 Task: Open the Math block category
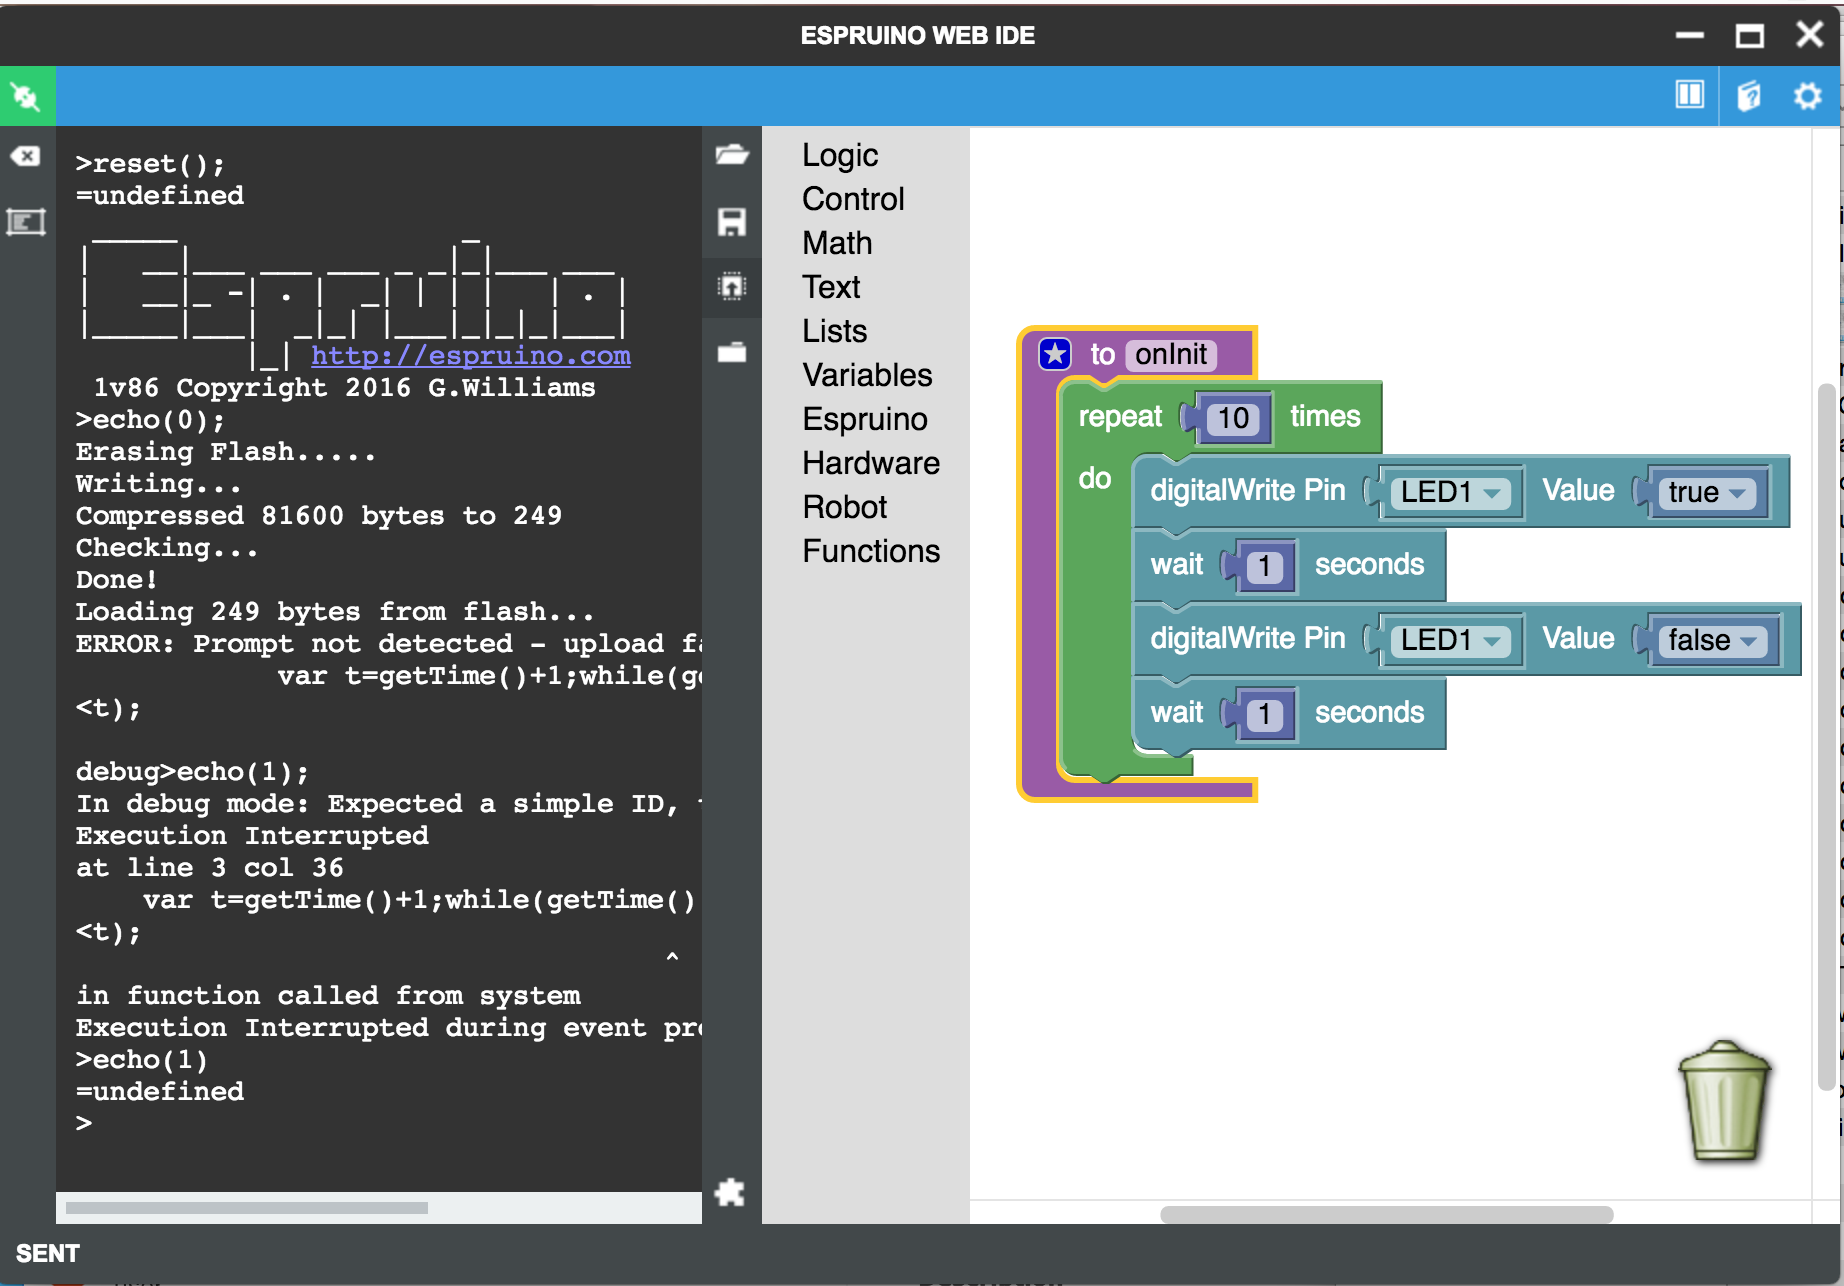pos(837,243)
